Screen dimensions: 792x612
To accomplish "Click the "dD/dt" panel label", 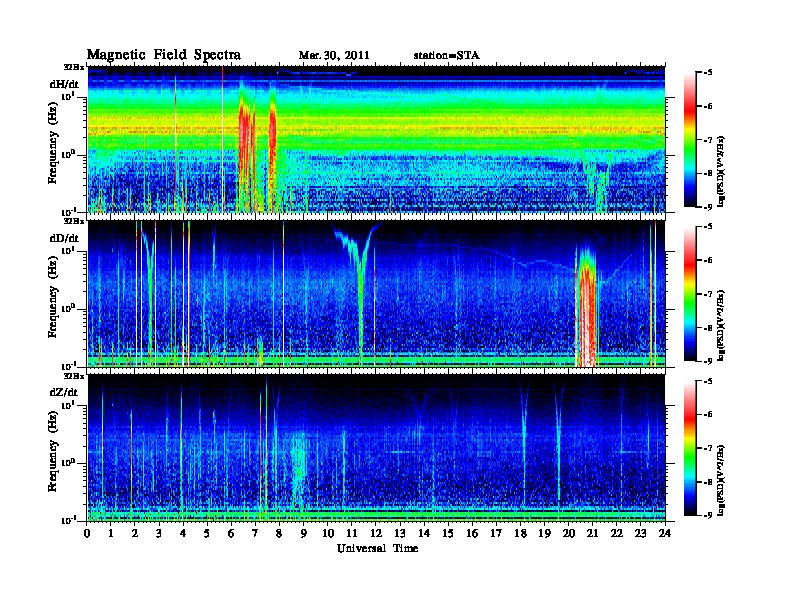I will (x=64, y=238).
